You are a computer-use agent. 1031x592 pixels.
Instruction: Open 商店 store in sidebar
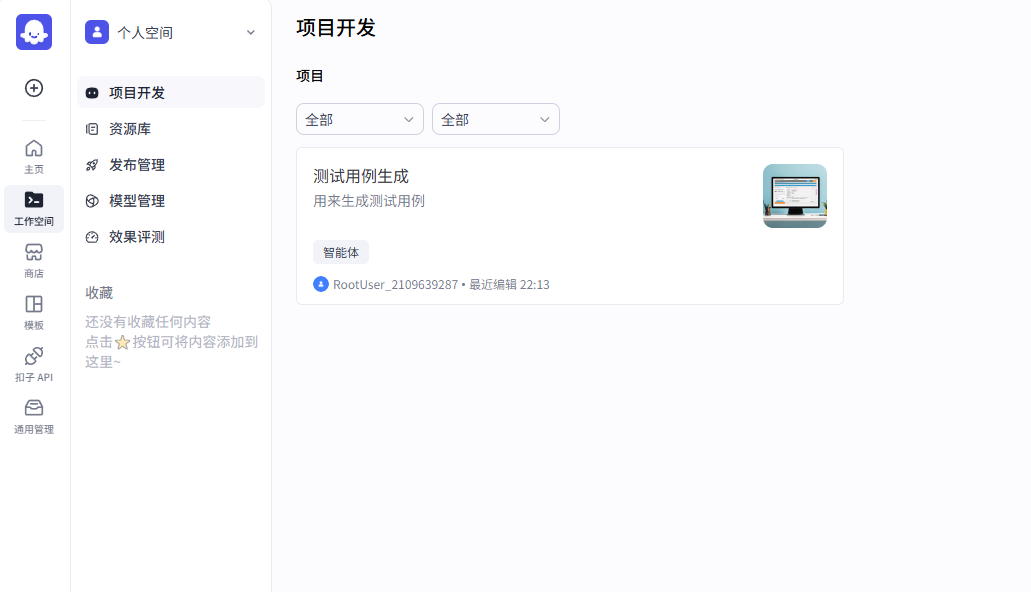pyautogui.click(x=34, y=260)
